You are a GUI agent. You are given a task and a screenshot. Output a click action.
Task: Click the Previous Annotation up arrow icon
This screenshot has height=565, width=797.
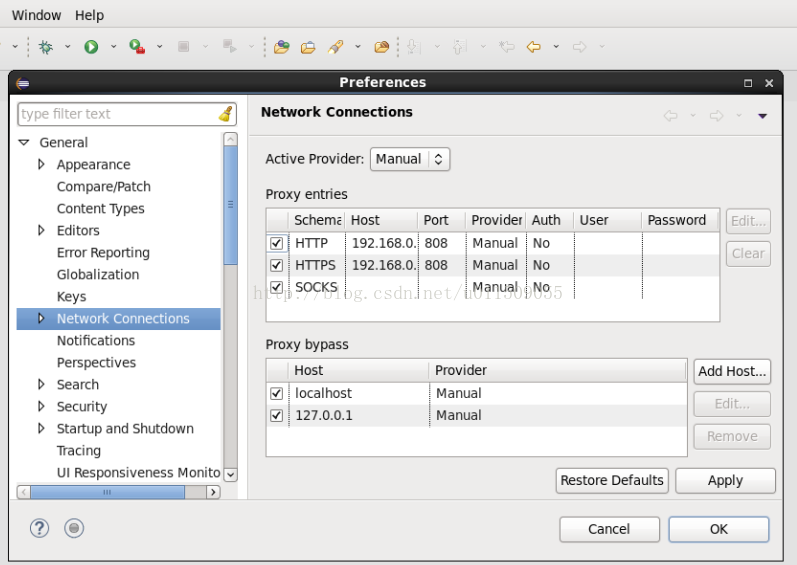[459, 47]
